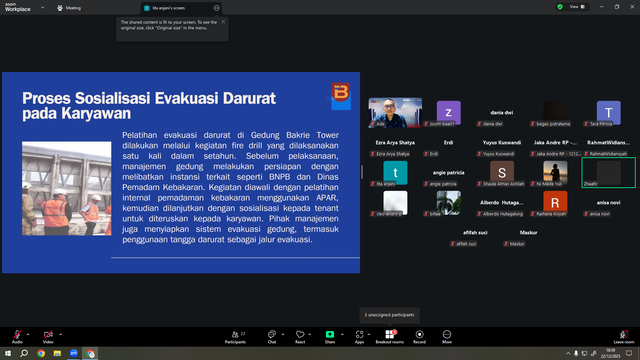
Task: Select the cleo andro participant tile
Action: tap(395, 202)
